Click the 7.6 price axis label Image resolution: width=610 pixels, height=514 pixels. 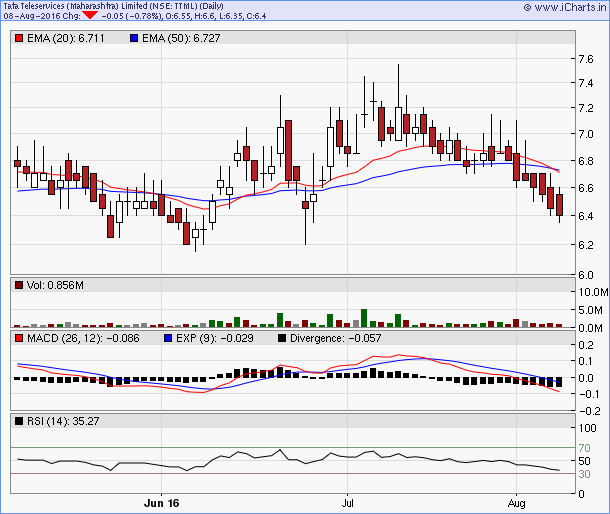click(585, 59)
